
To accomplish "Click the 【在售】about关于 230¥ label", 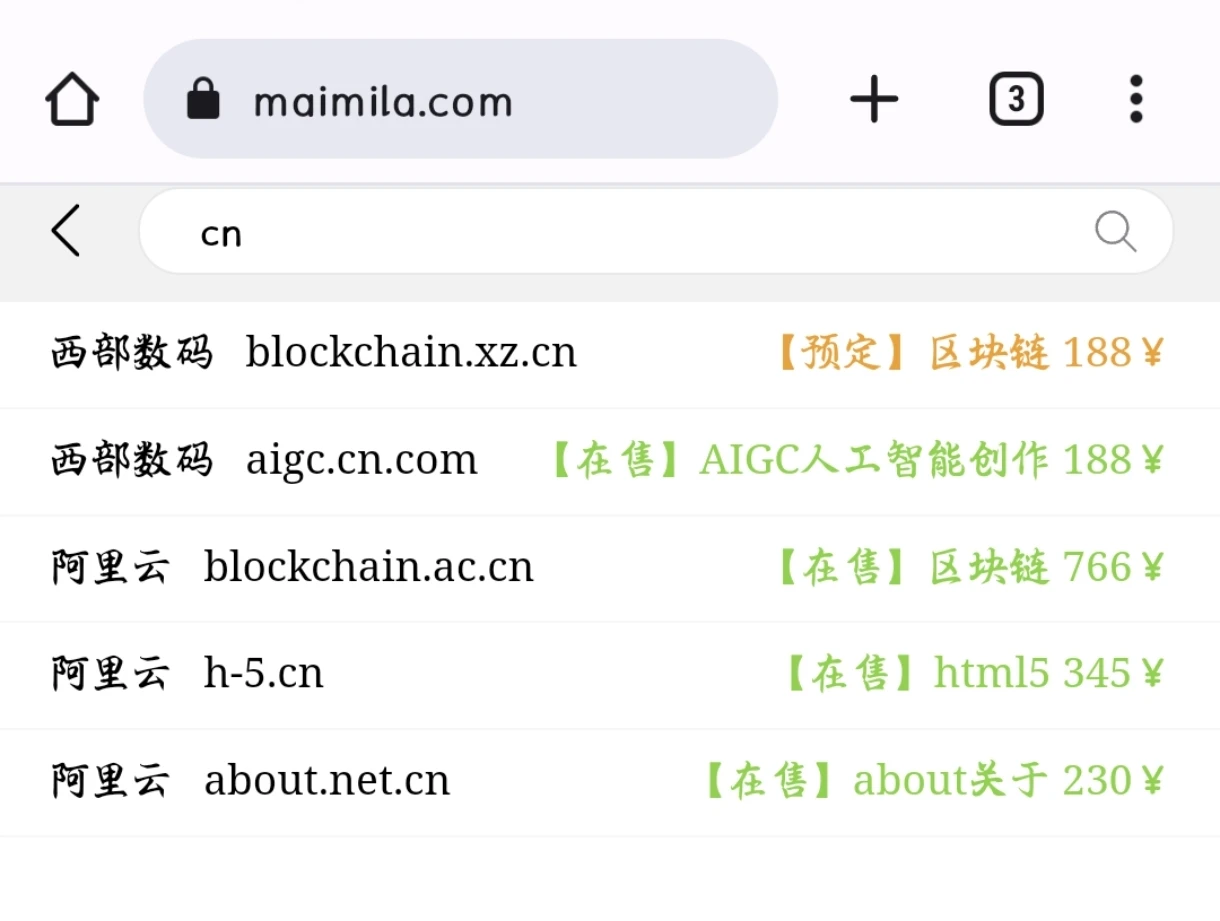I will point(932,781).
